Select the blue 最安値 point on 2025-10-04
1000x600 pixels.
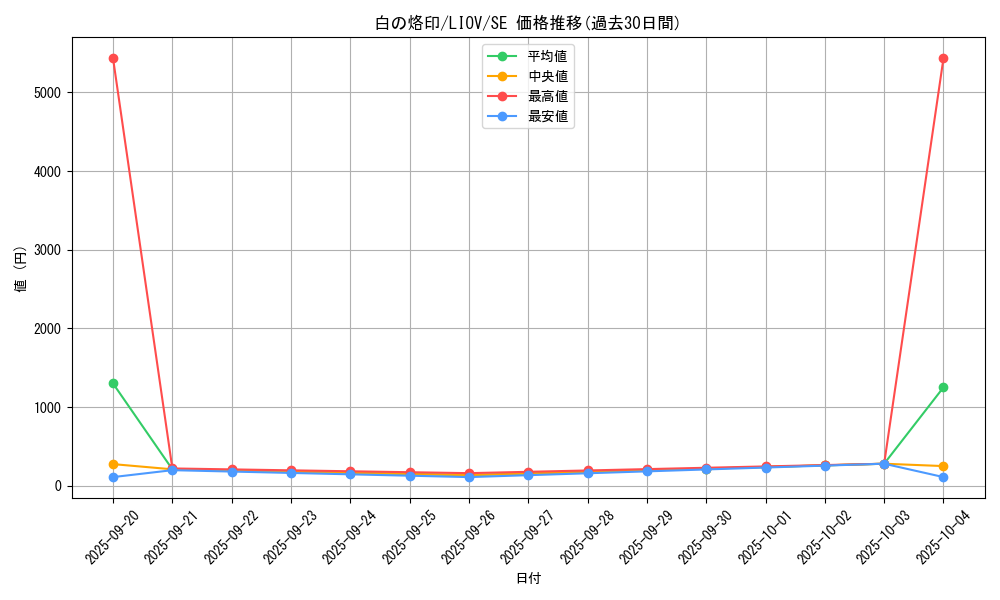coord(943,478)
